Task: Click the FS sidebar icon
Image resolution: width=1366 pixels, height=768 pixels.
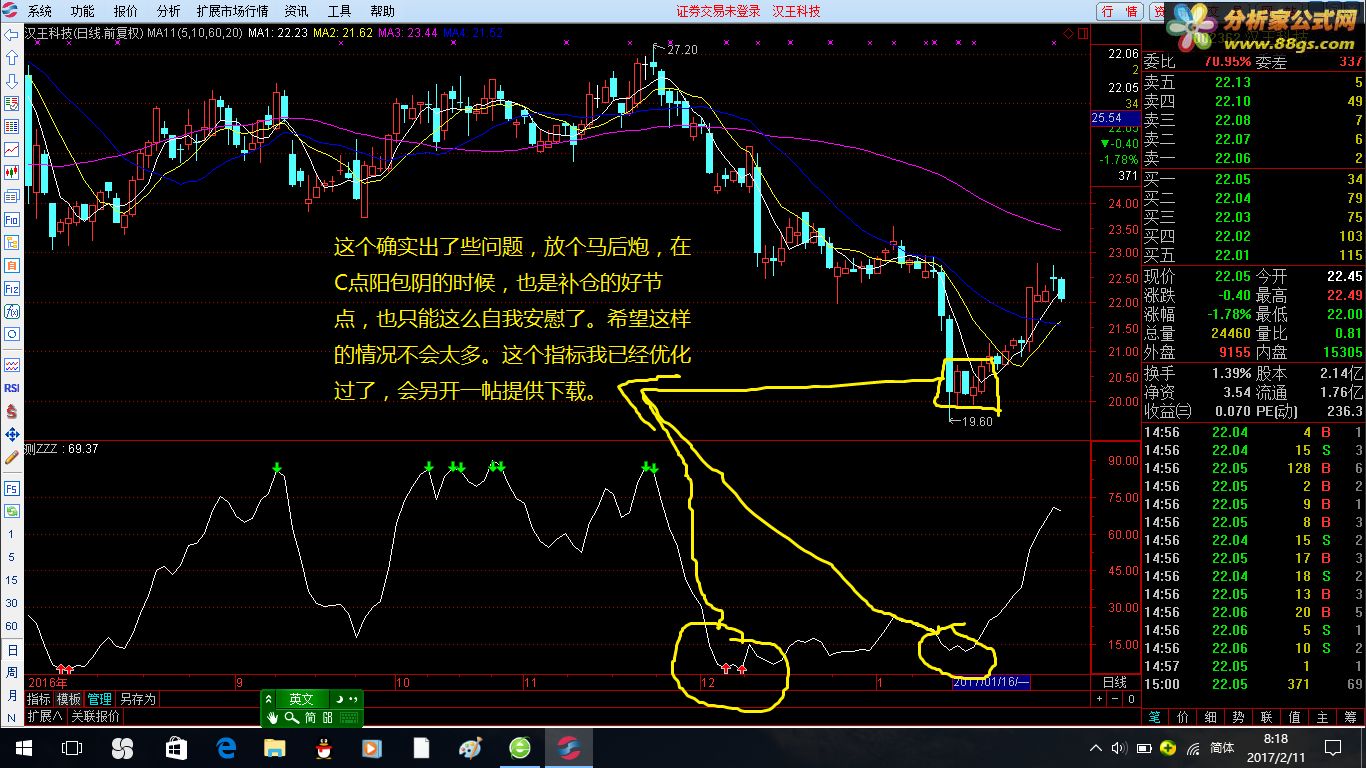Action: (12, 488)
